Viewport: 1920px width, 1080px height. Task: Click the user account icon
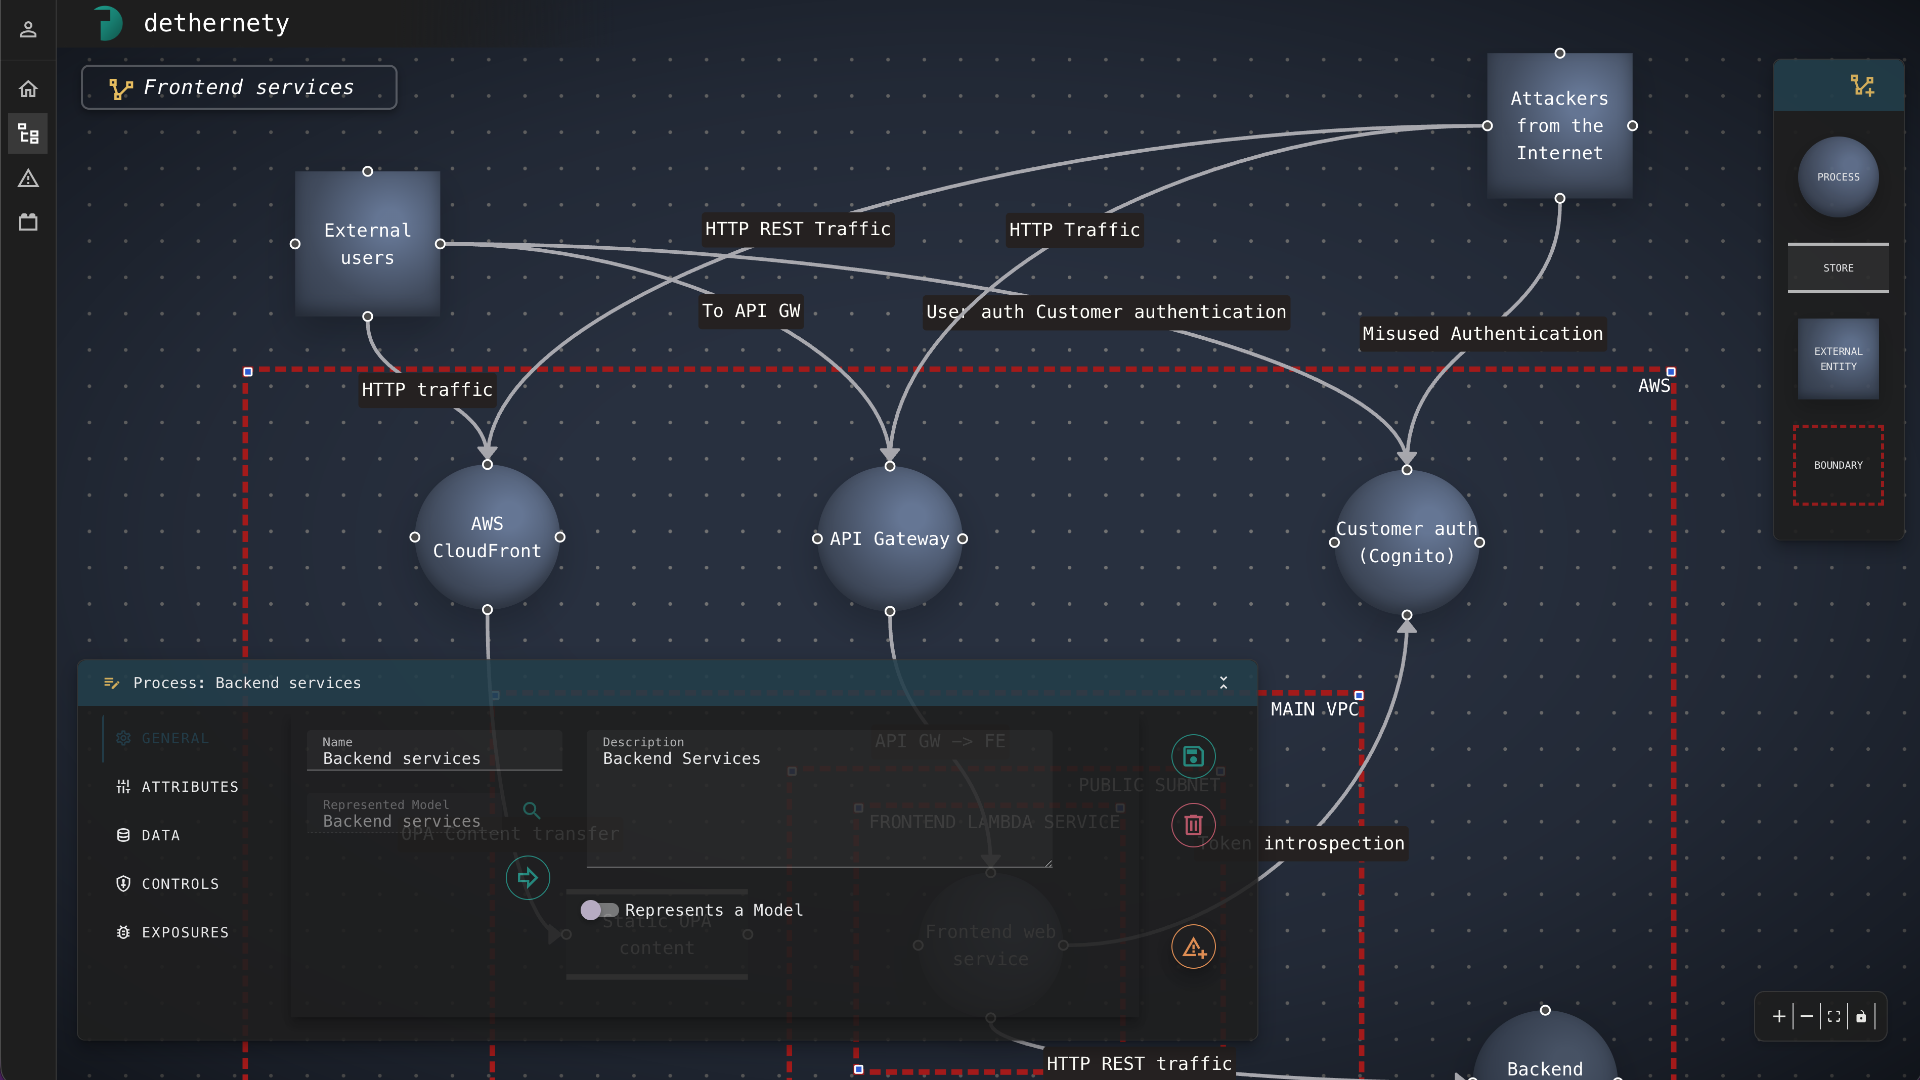pos(28,29)
